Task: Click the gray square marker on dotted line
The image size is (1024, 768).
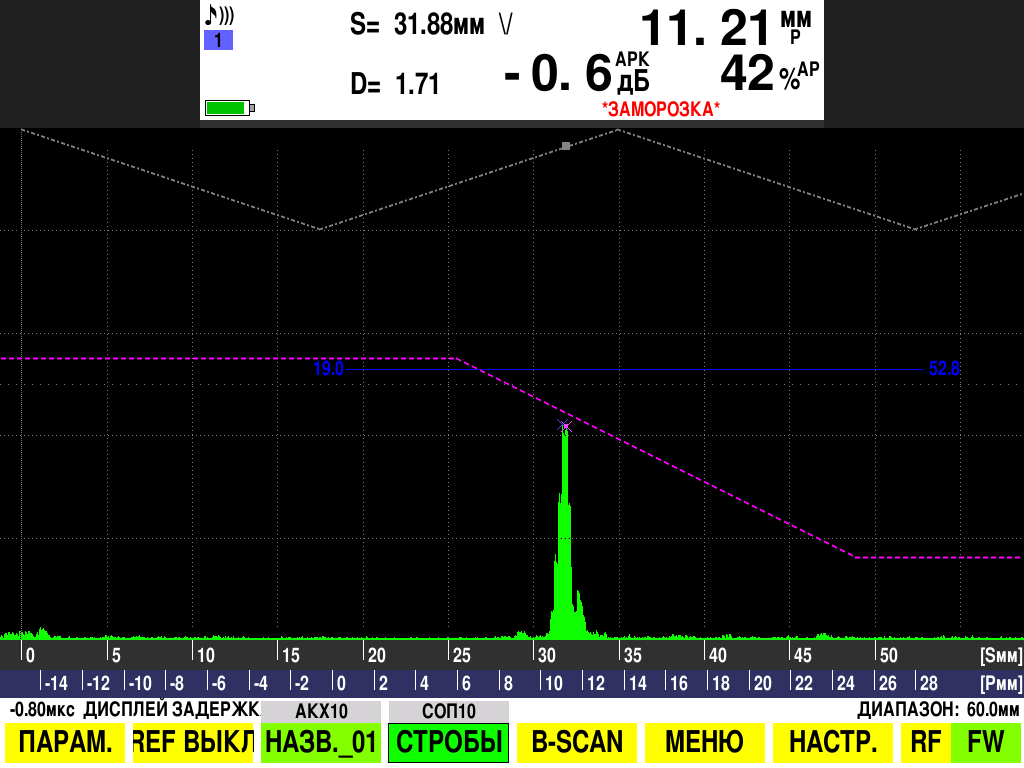Action: [x=566, y=146]
